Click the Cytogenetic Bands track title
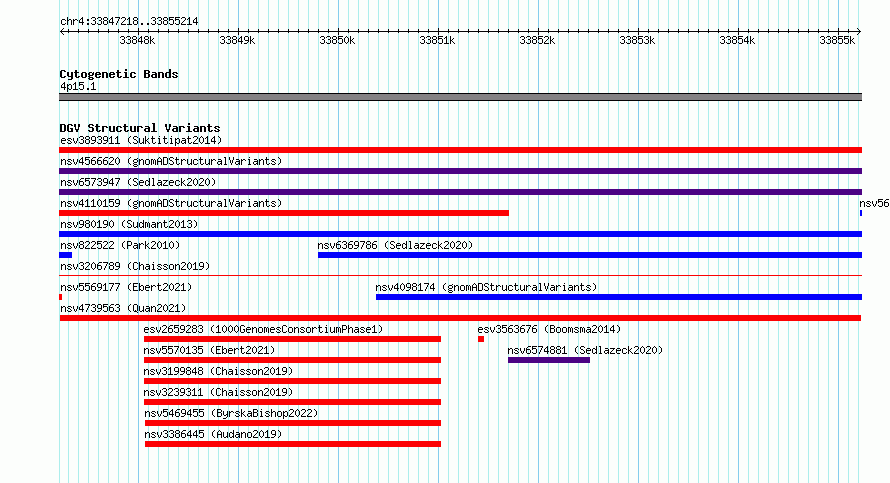This screenshot has width=890, height=483. (119, 74)
